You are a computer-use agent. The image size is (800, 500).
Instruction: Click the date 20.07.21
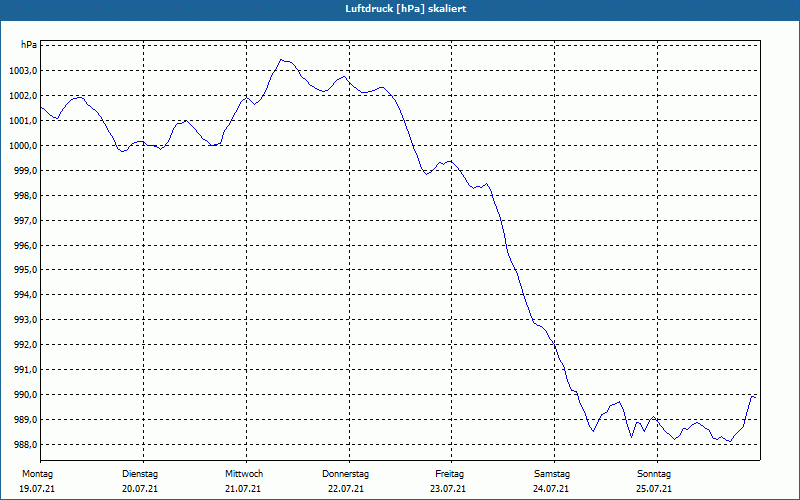point(140,489)
